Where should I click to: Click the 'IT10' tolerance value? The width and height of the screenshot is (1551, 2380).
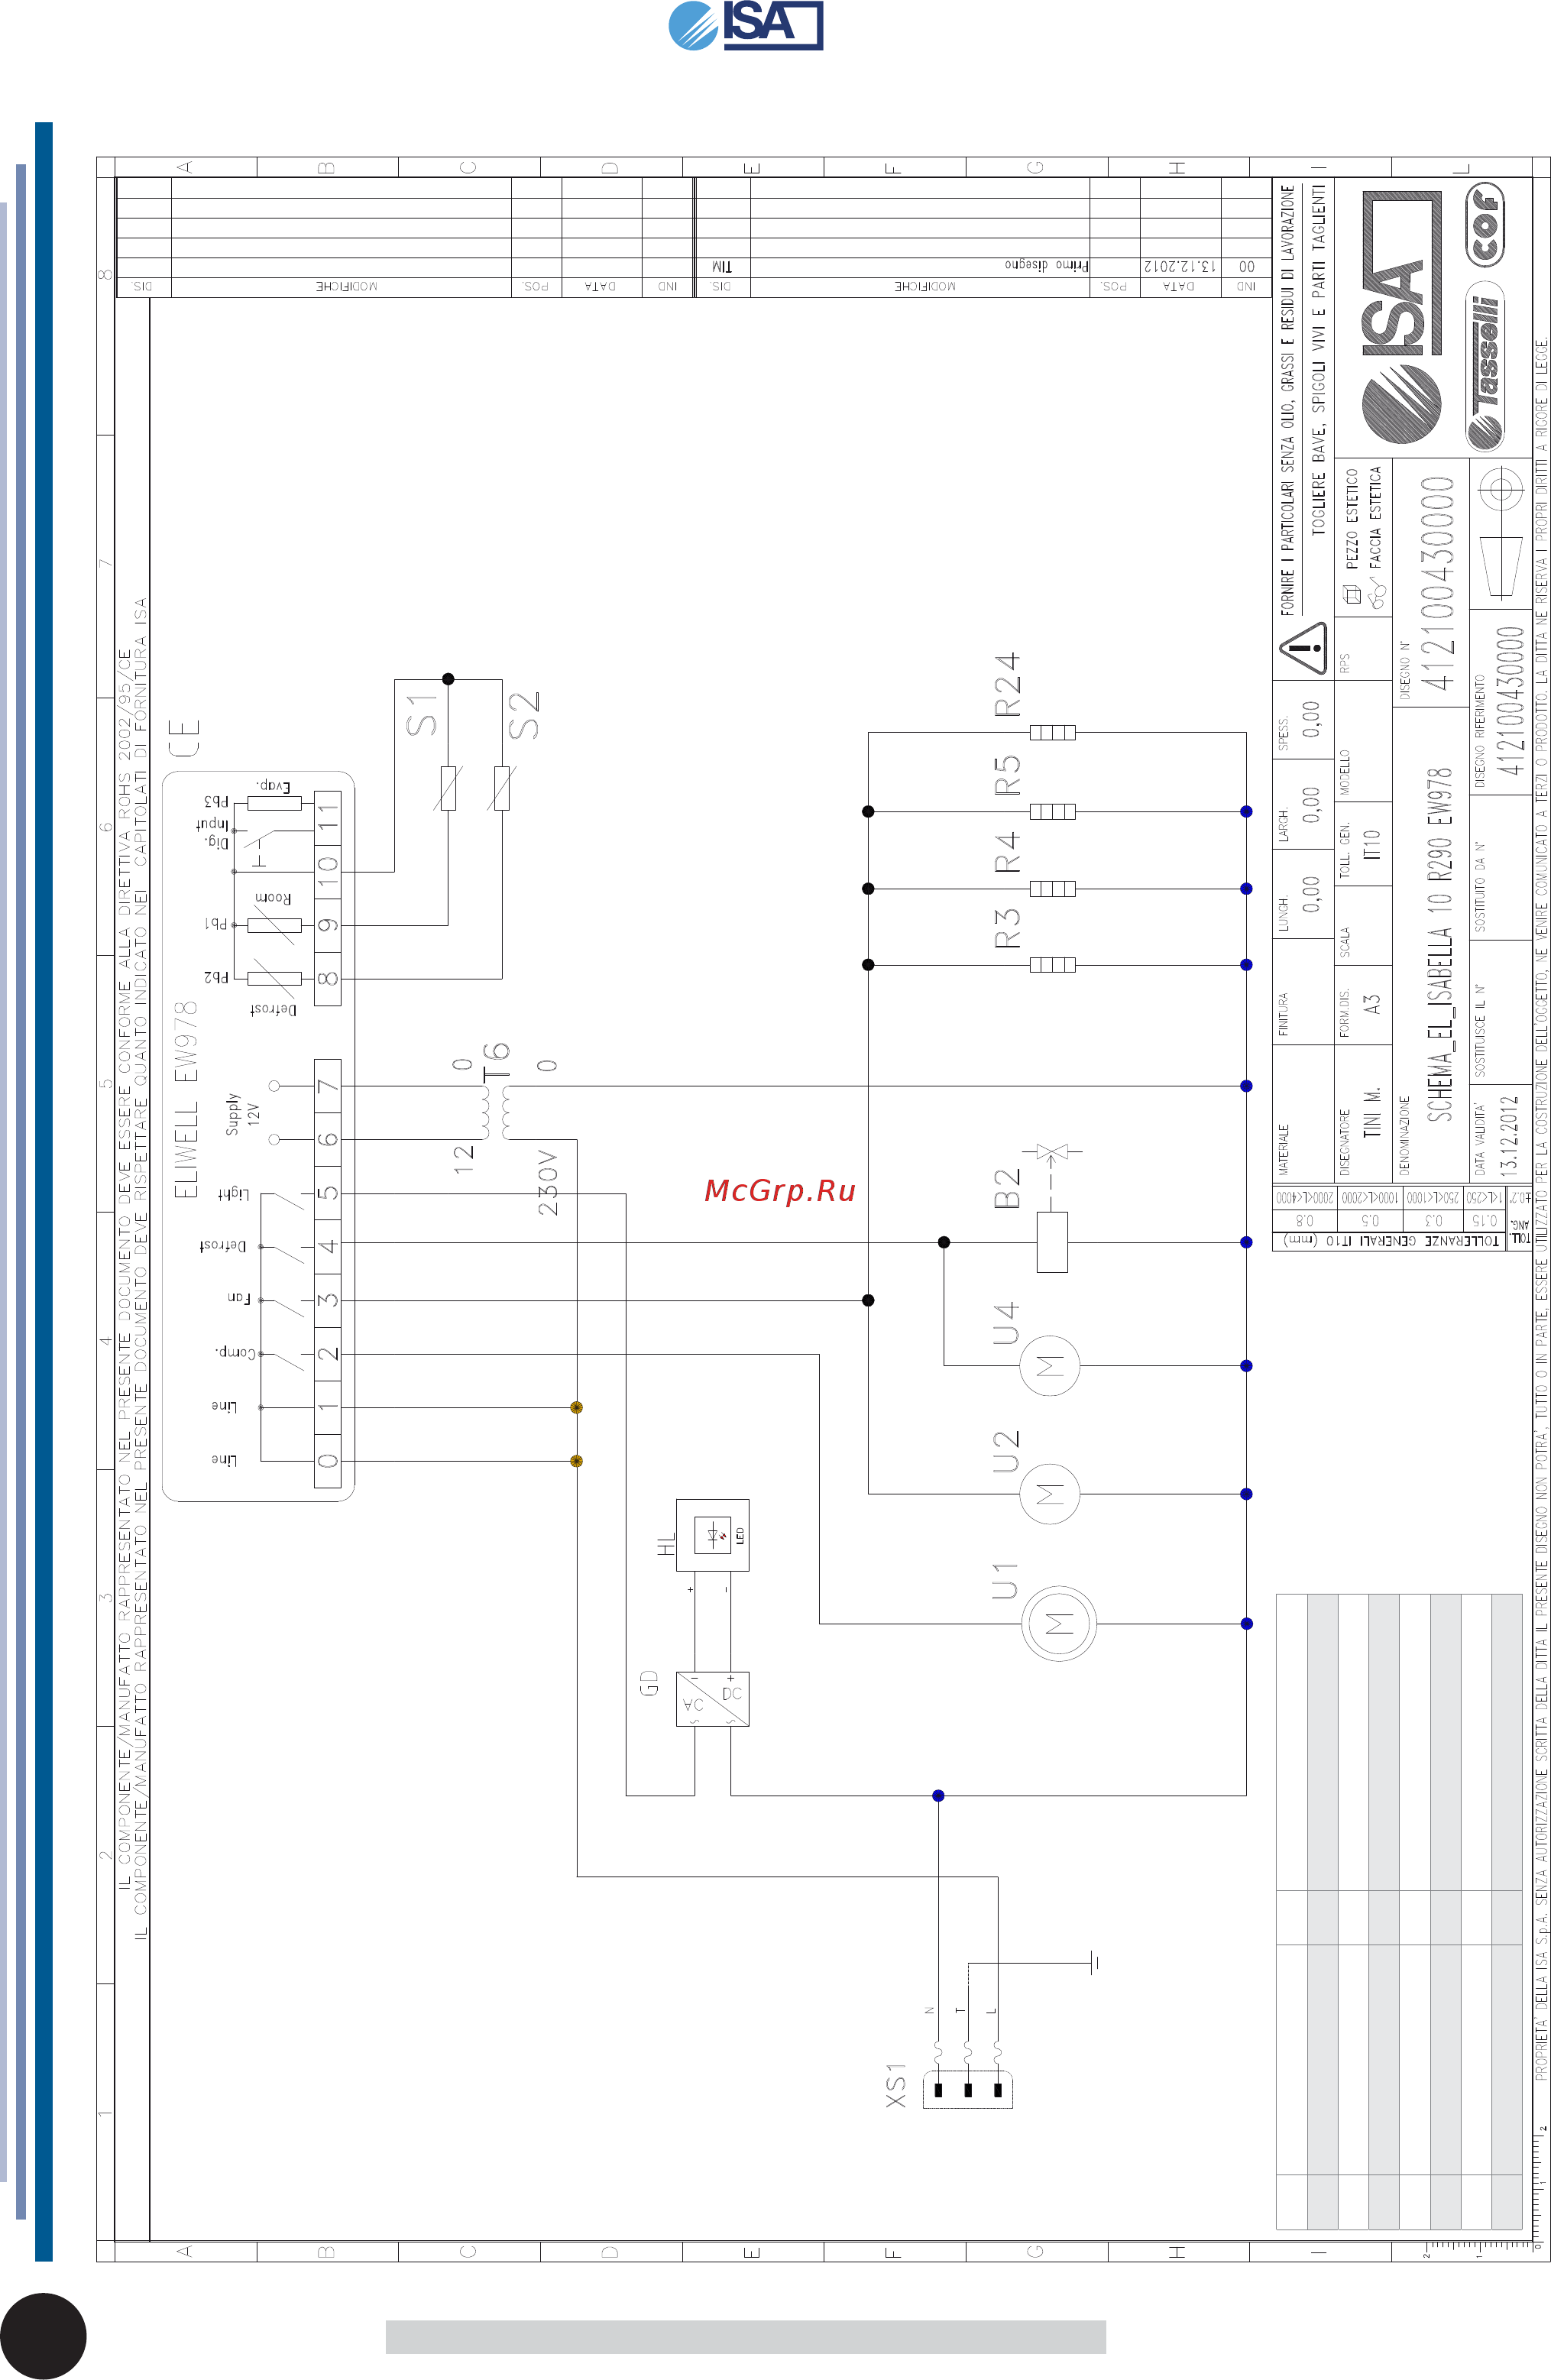1372,845
